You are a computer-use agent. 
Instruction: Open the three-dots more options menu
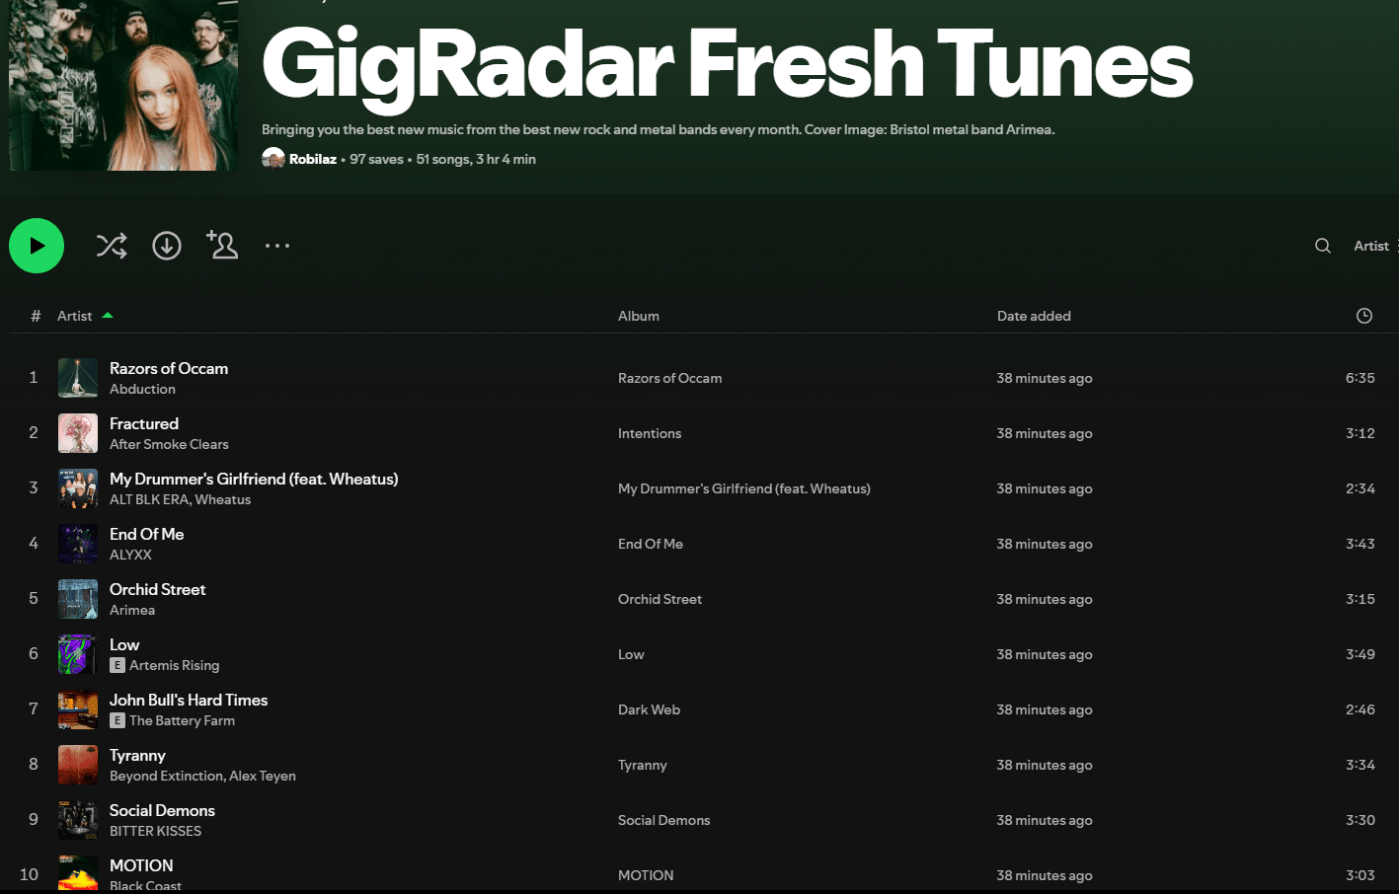coord(277,246)
